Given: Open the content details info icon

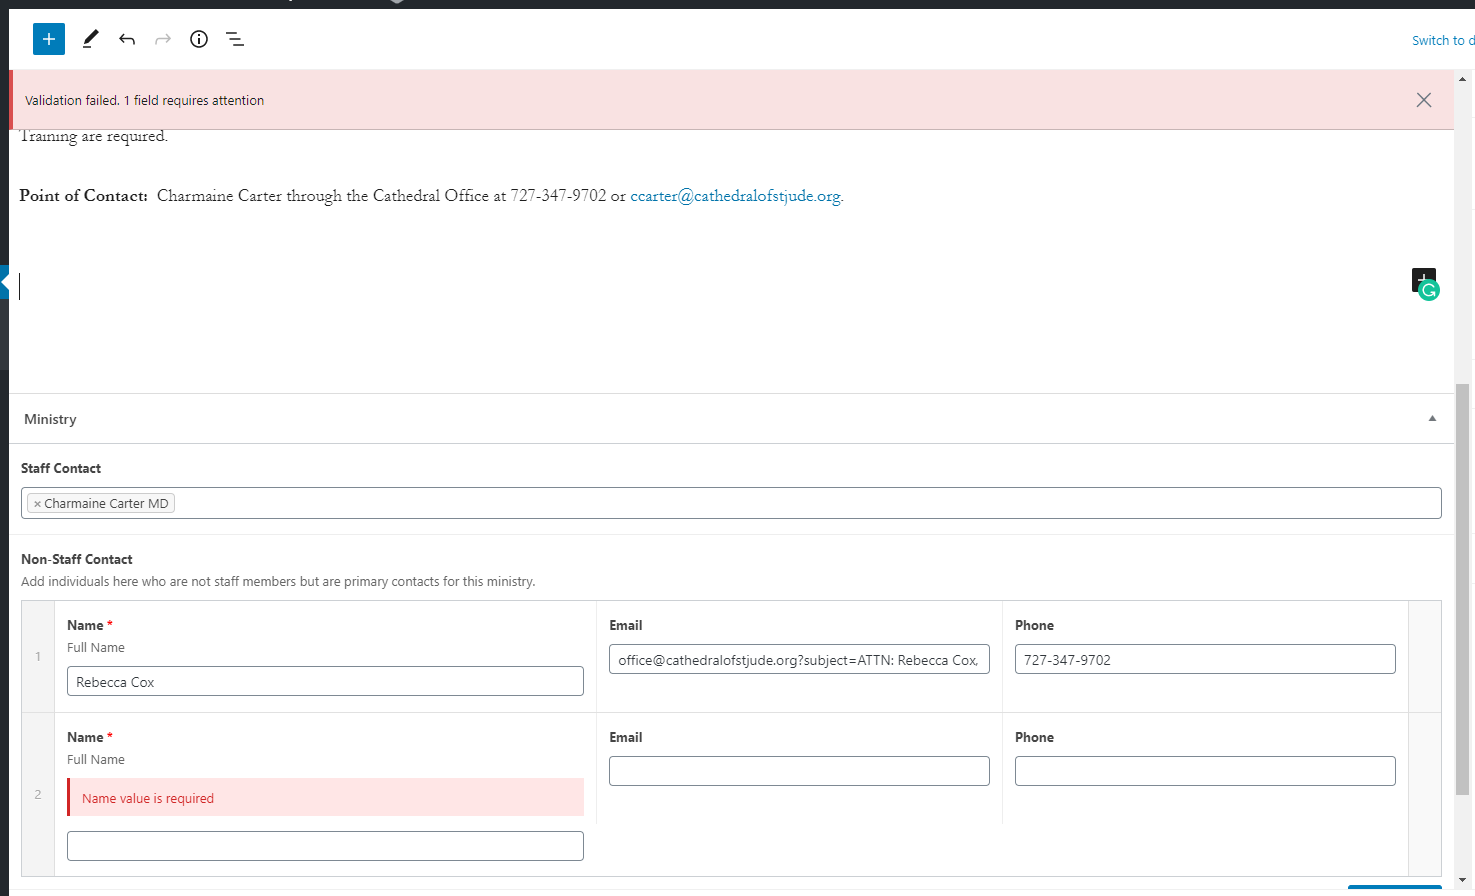Looking at the screenshot, I should tap(199, 39).
